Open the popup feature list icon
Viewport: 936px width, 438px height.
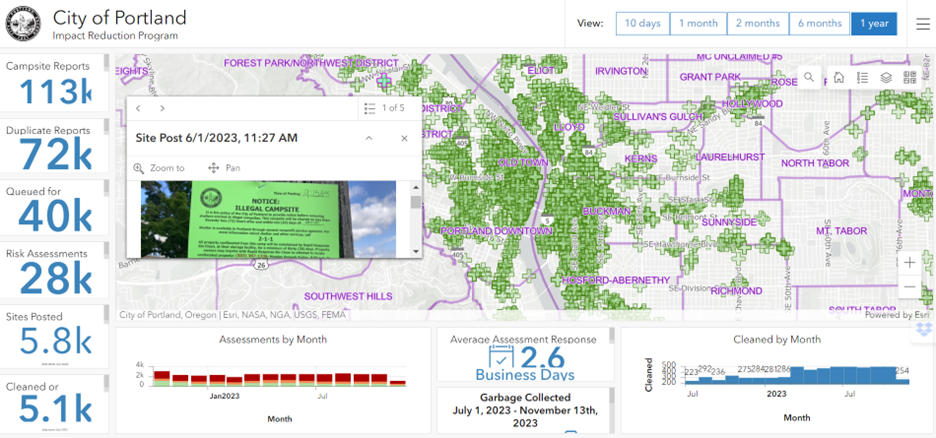[x=369, y=108]
